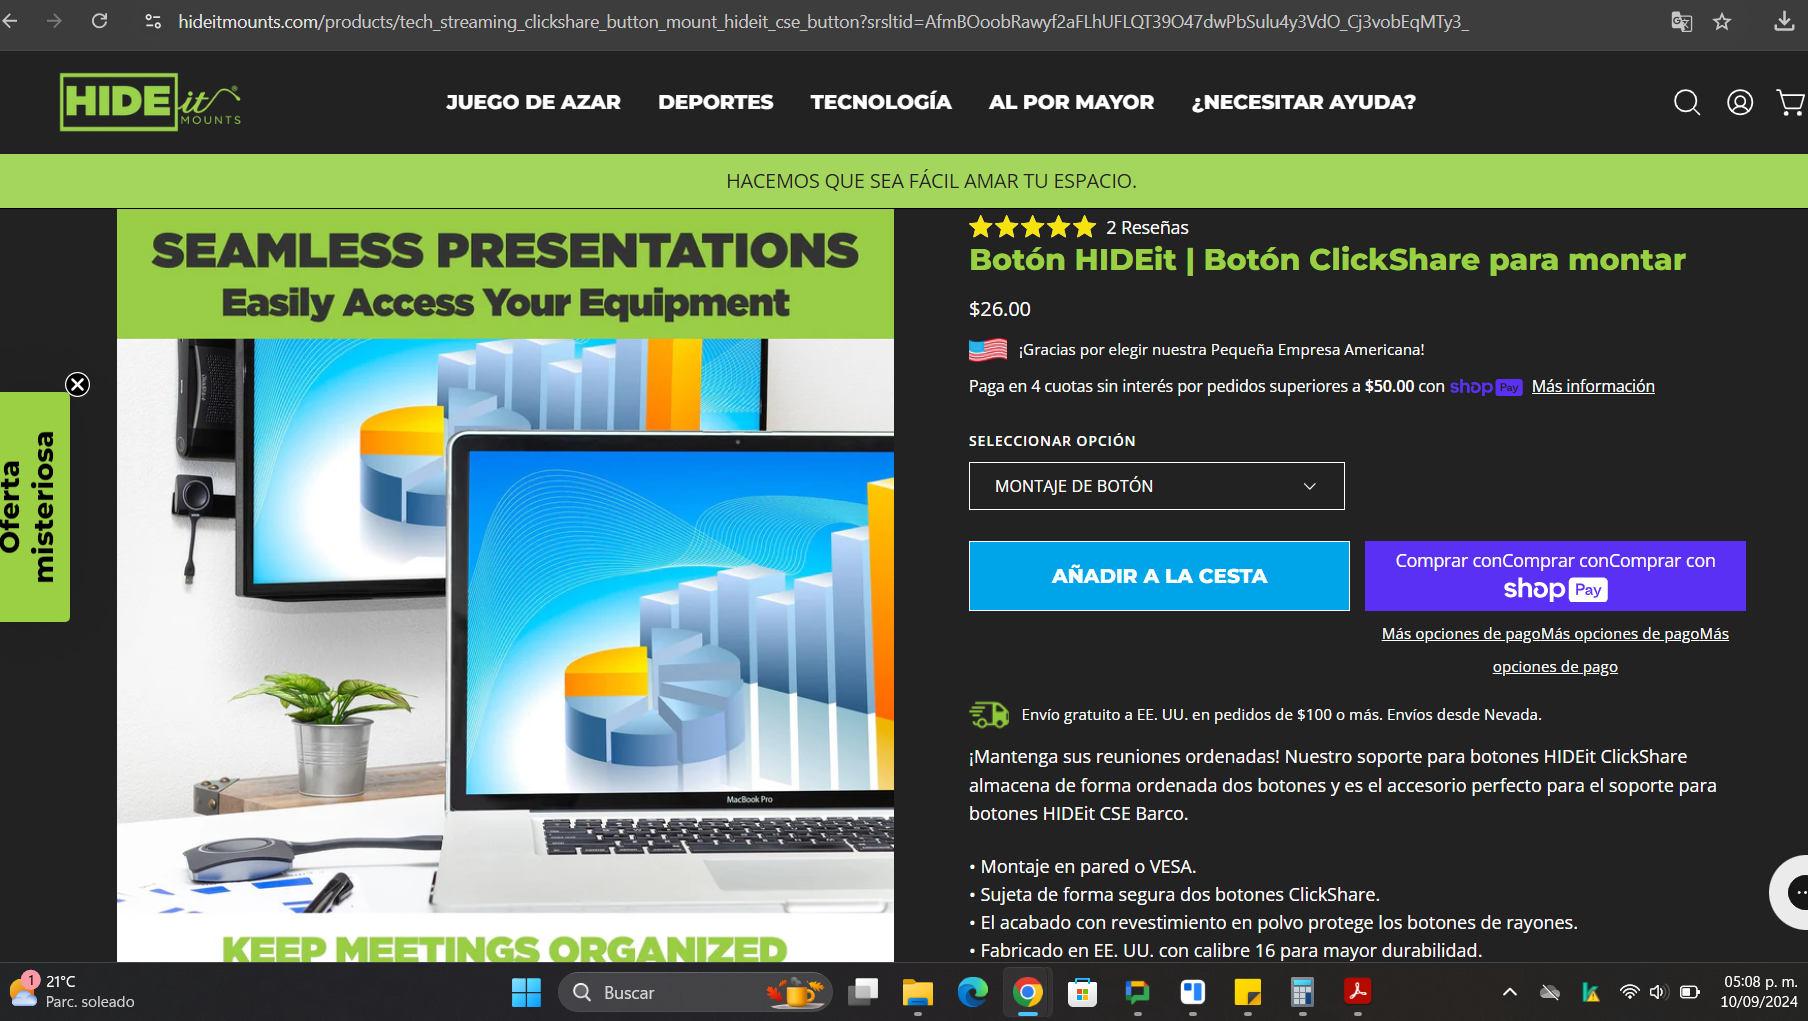Open Task View from the taskbar
The width and height of the screenshot is (1808, 1021).
[863, 992]
